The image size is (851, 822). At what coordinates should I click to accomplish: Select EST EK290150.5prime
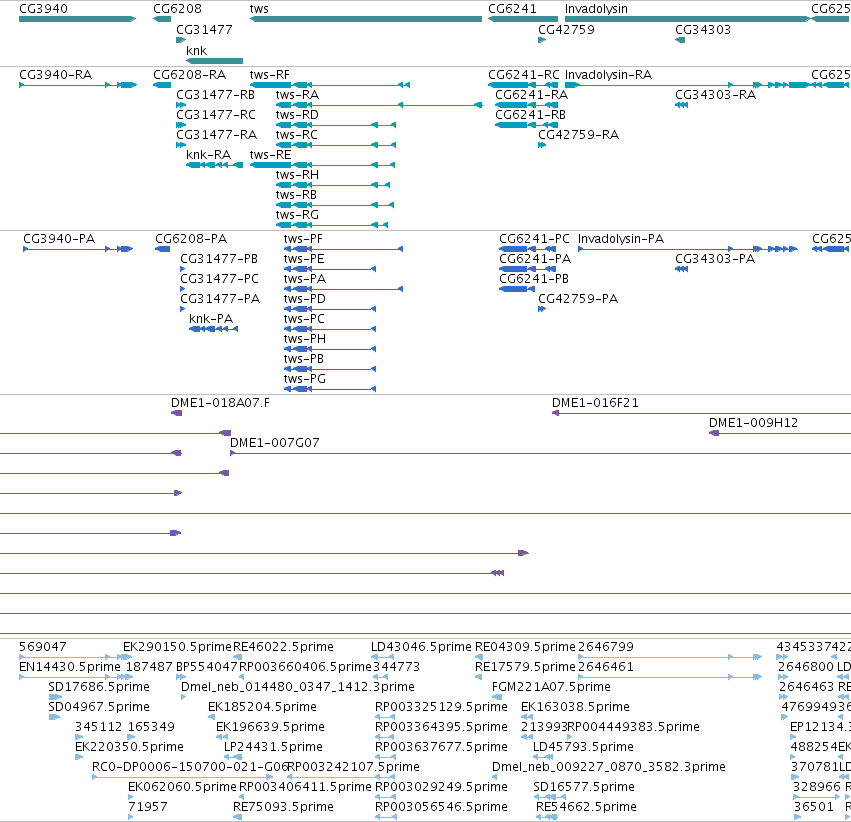[177, 646]
